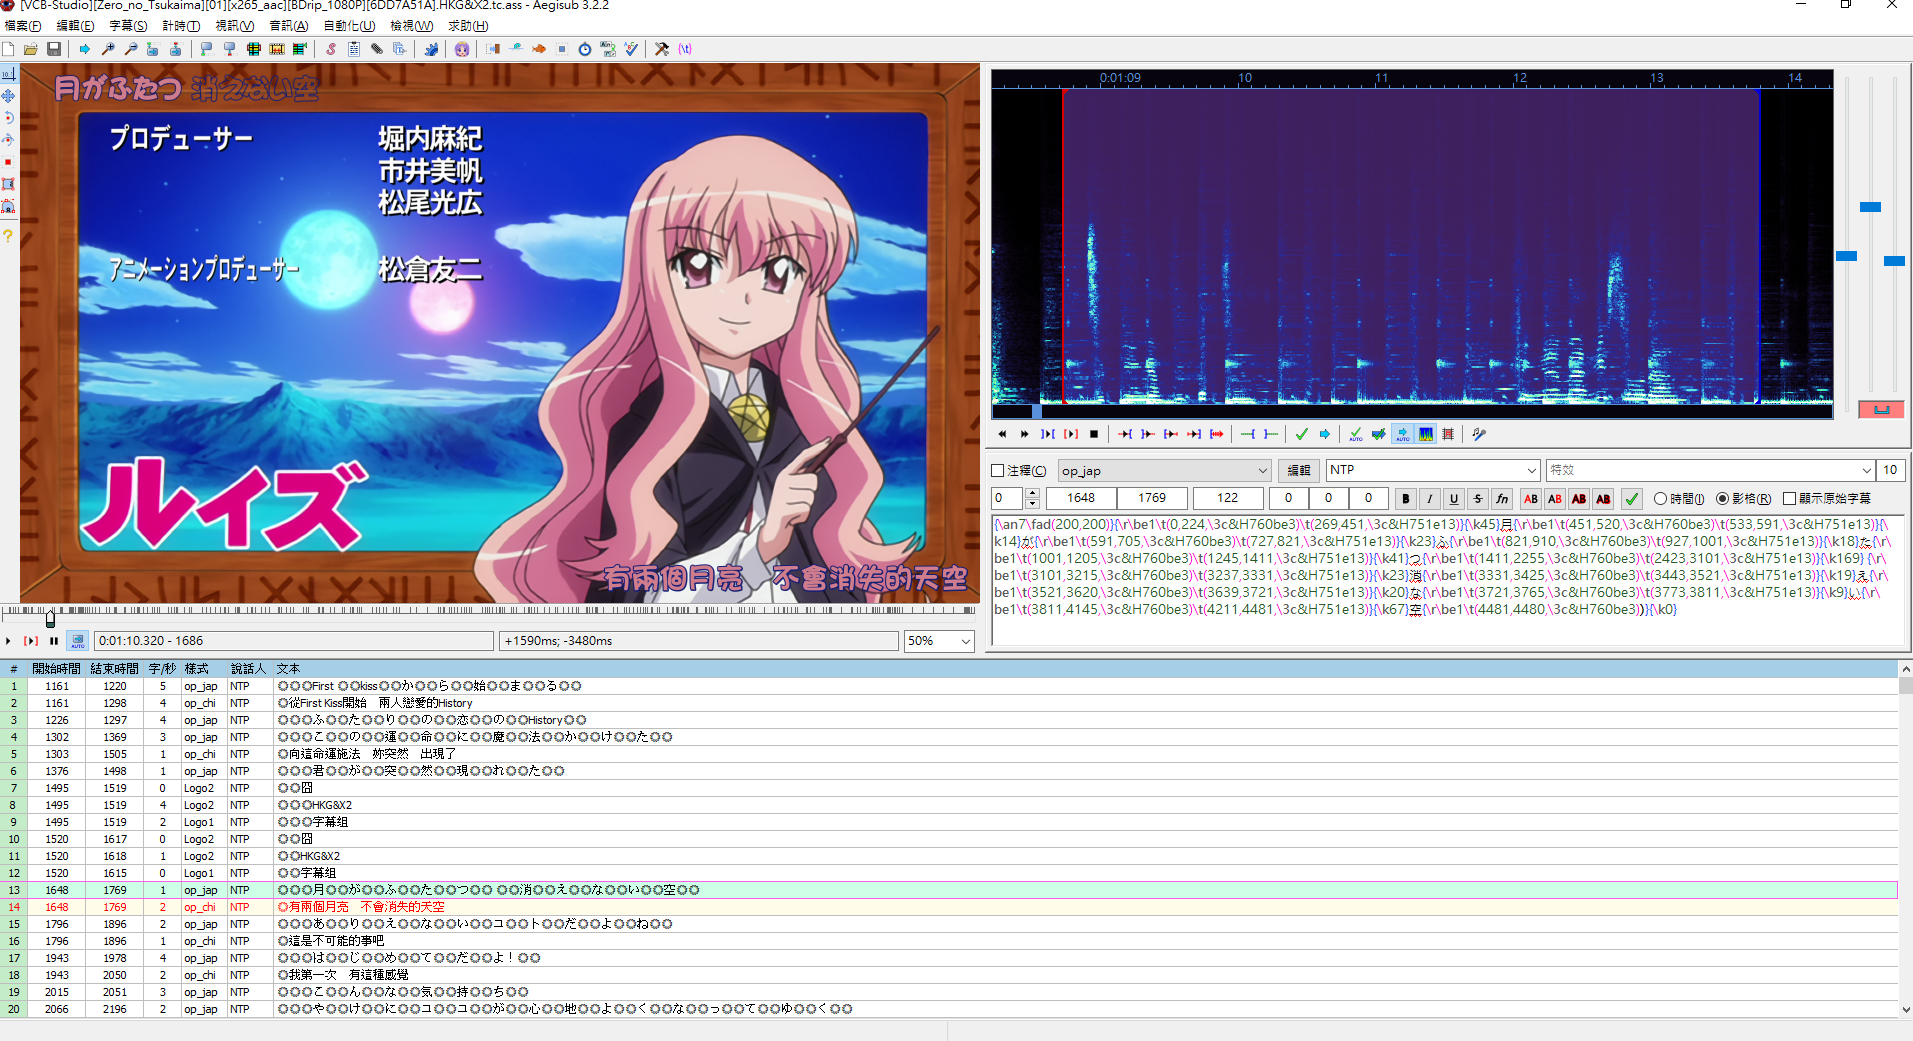Screen dimensions: 1913x1041
Task: Open the NTP actor dropdown
Action: (1433, 470)
